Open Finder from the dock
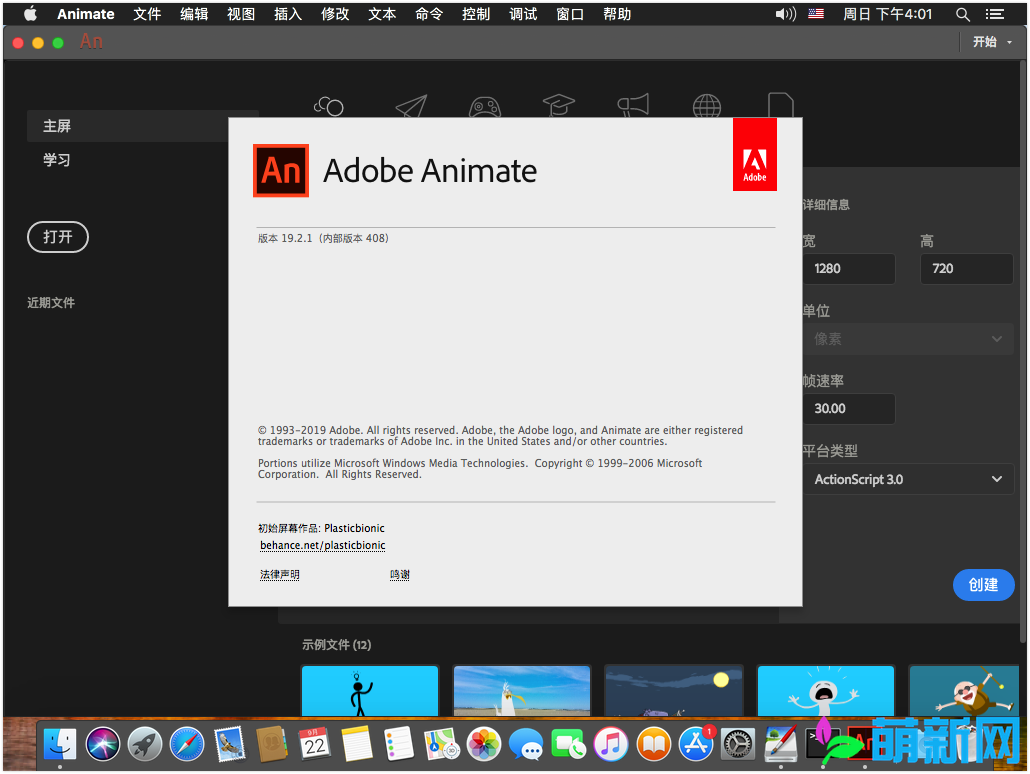This screenshot has width=1030, height=774. click(60, 744)
